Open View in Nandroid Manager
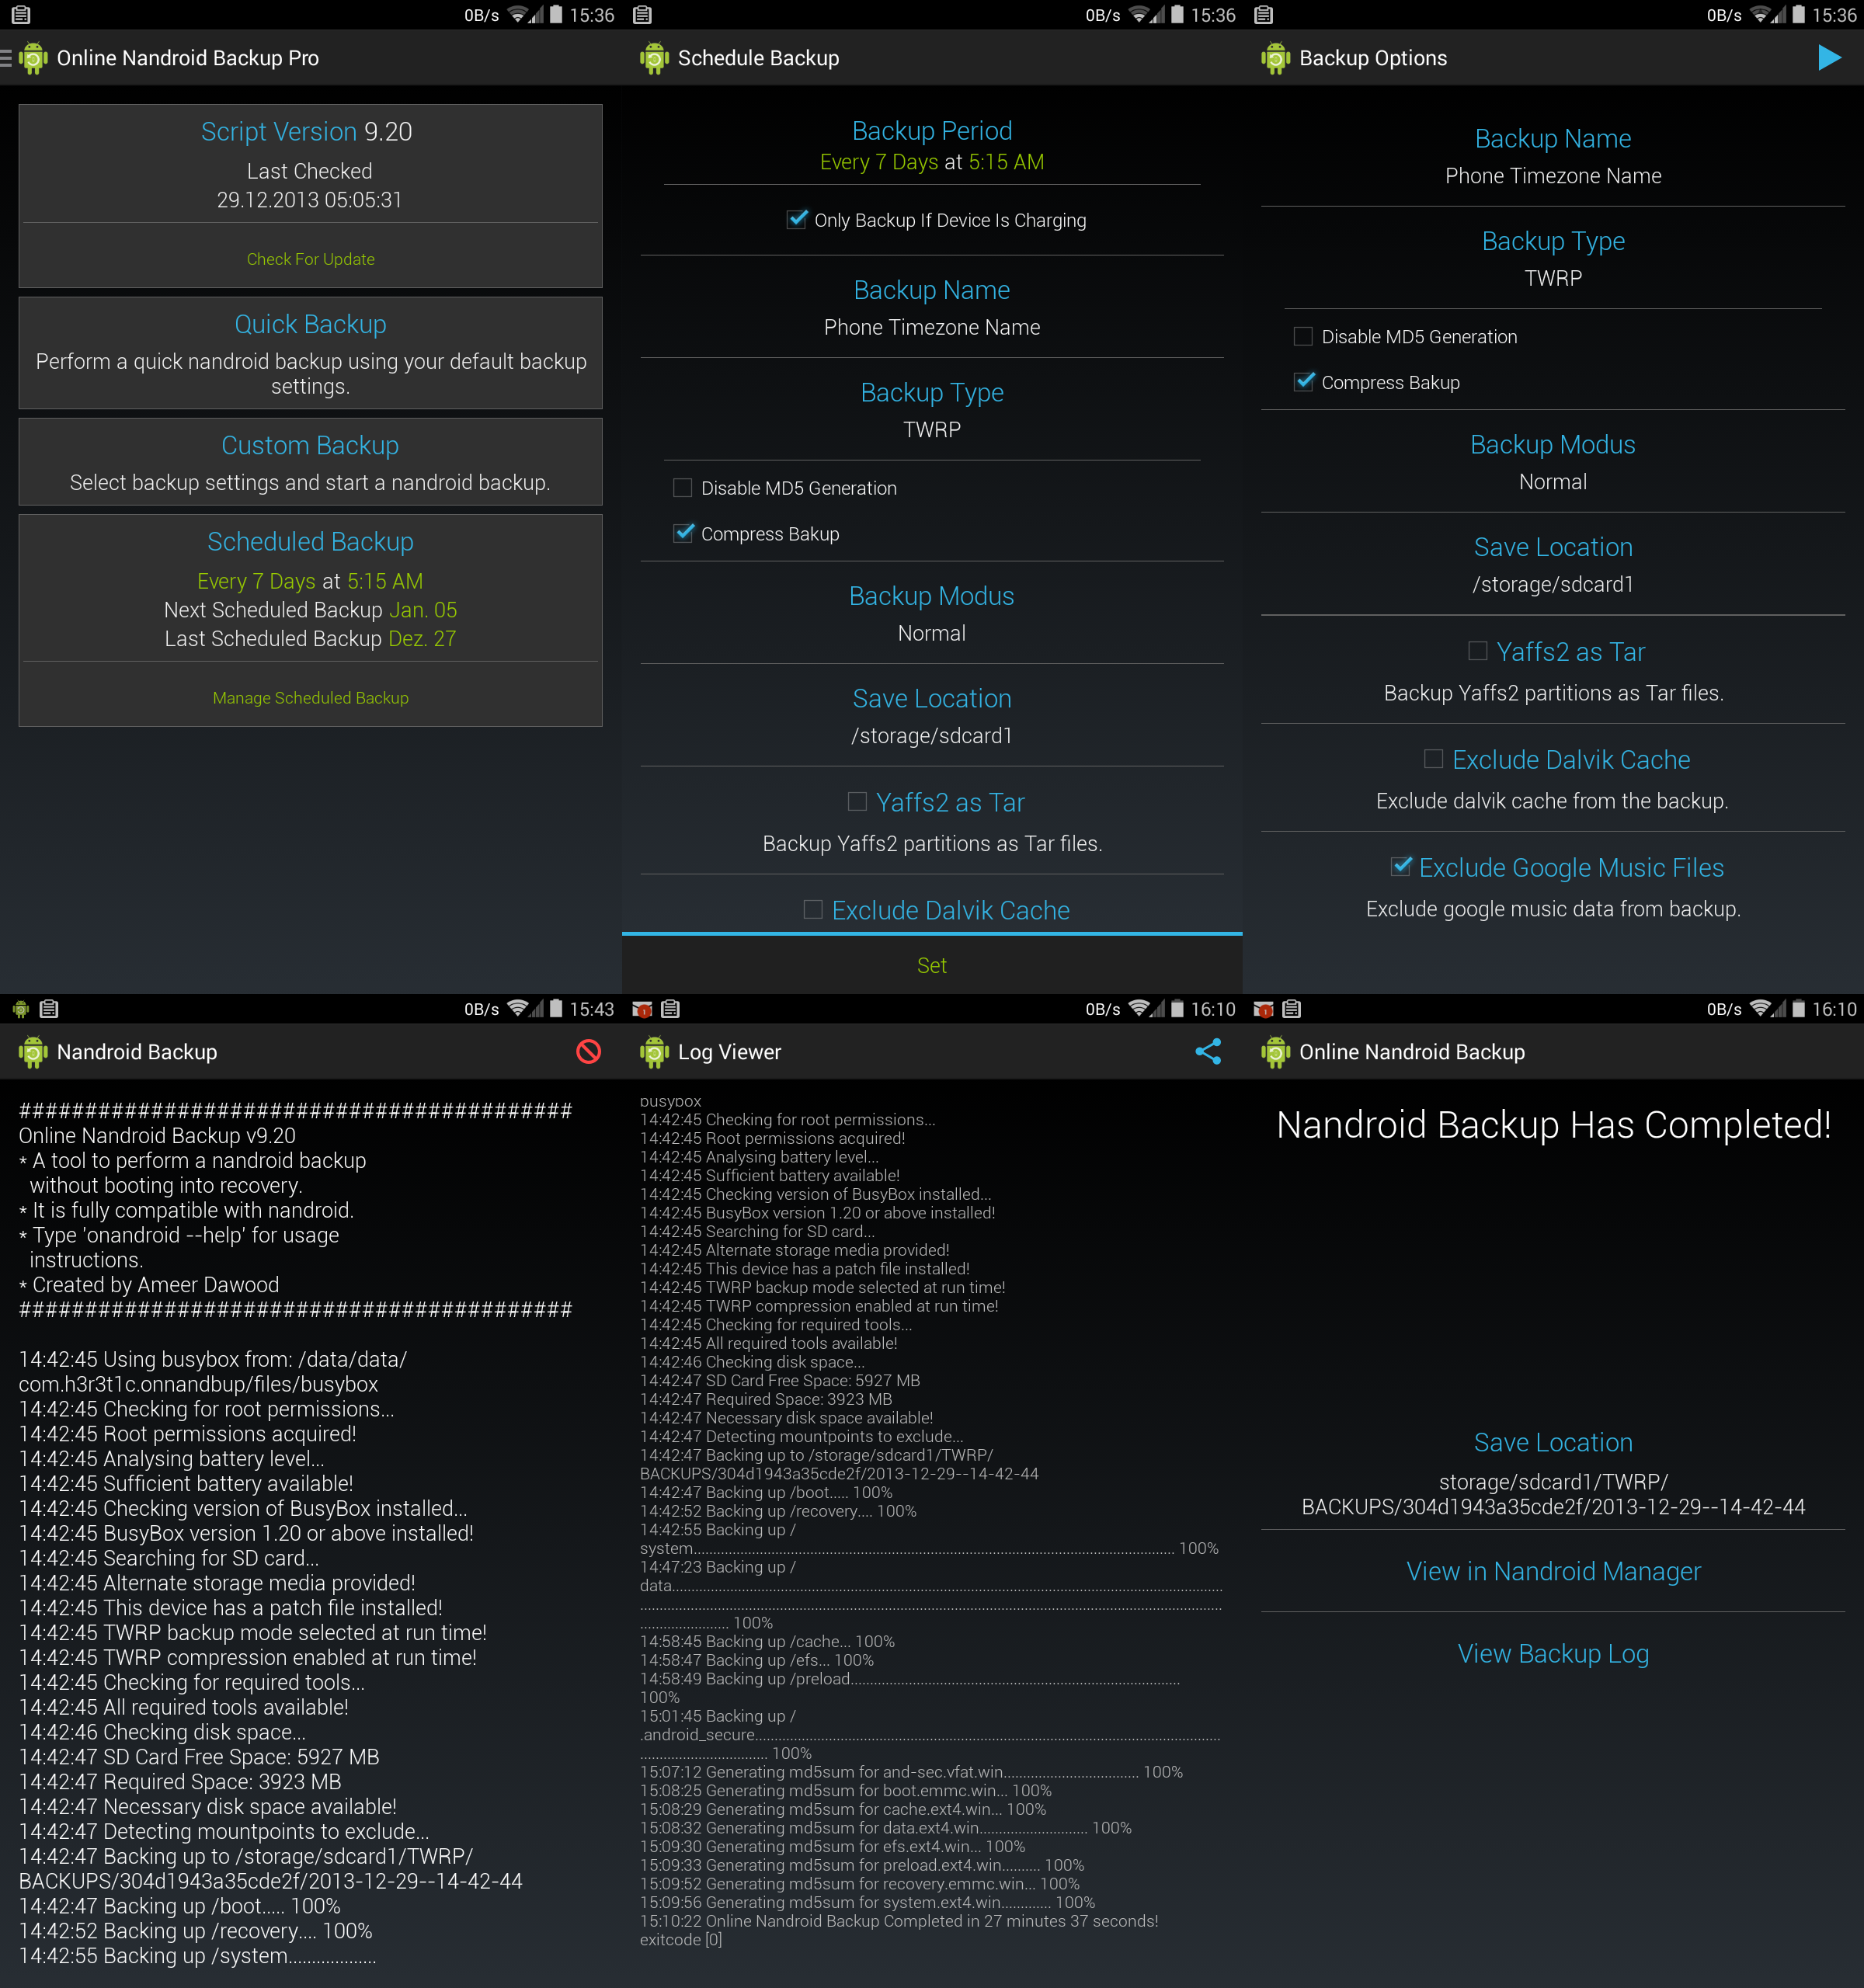This screenshot has width=1864, height=1988. 1553,1571
